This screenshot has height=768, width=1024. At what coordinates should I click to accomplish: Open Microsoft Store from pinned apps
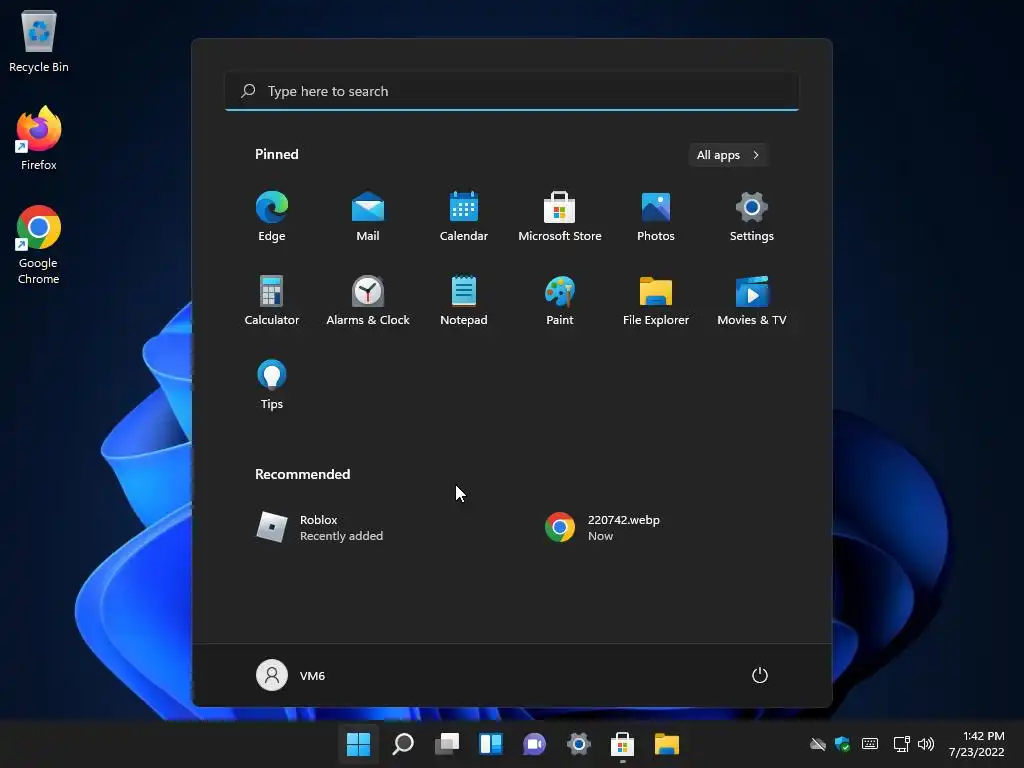pyautogui.click(x=560, y=217)
